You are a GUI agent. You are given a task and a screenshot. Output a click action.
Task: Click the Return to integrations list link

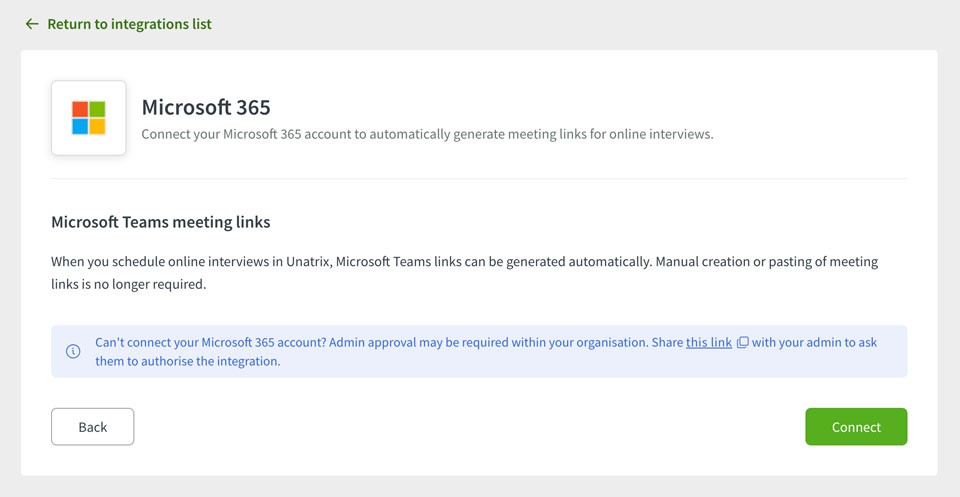[x=118, y=24]
